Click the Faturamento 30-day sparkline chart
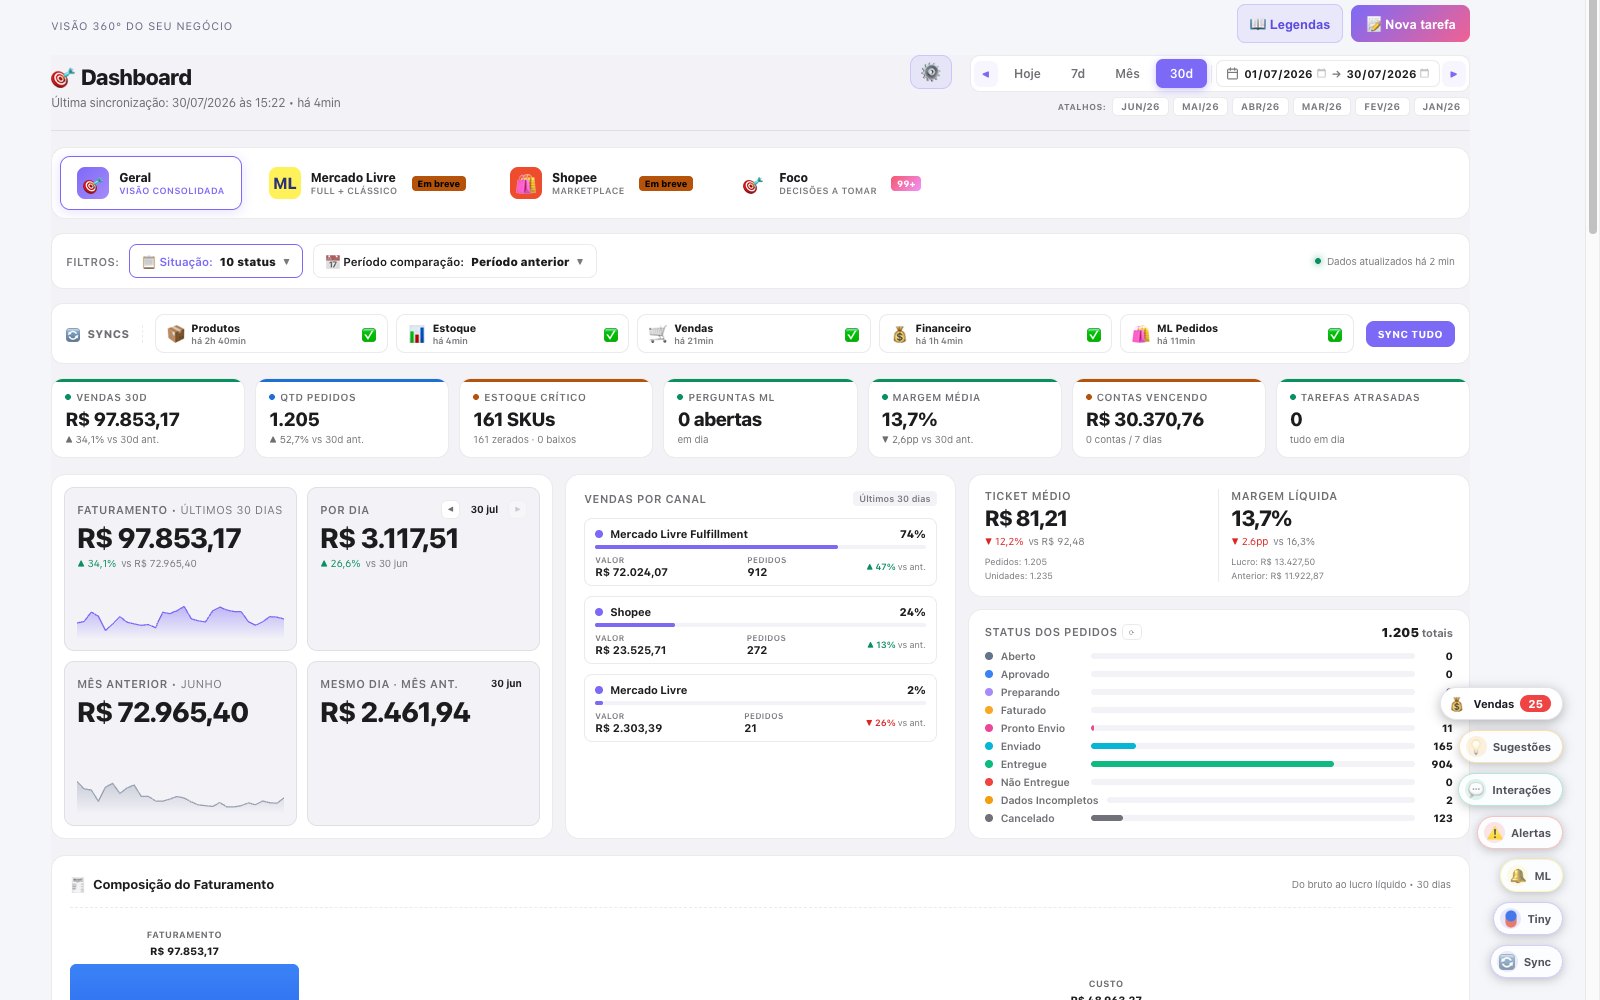Screen dimensions: 1600x1000 pos(180,620)
